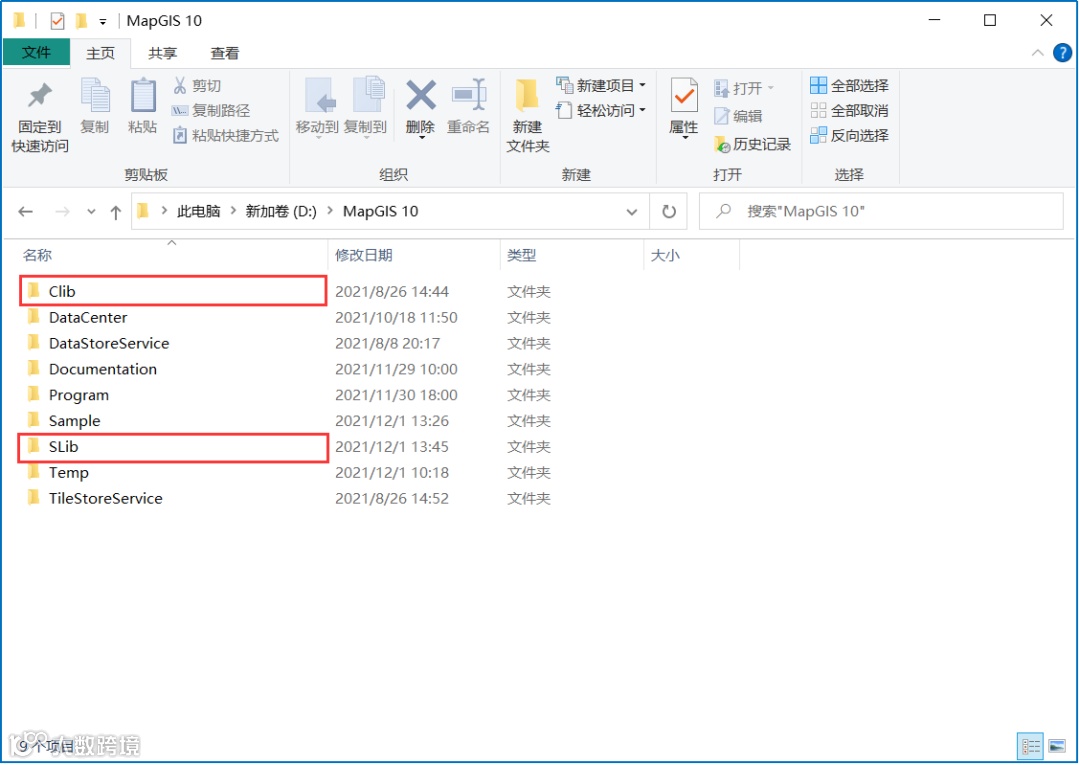Screen dimensions: 1080x765
Task: Click 此电脑 in the address path
Action: [198, 211]
